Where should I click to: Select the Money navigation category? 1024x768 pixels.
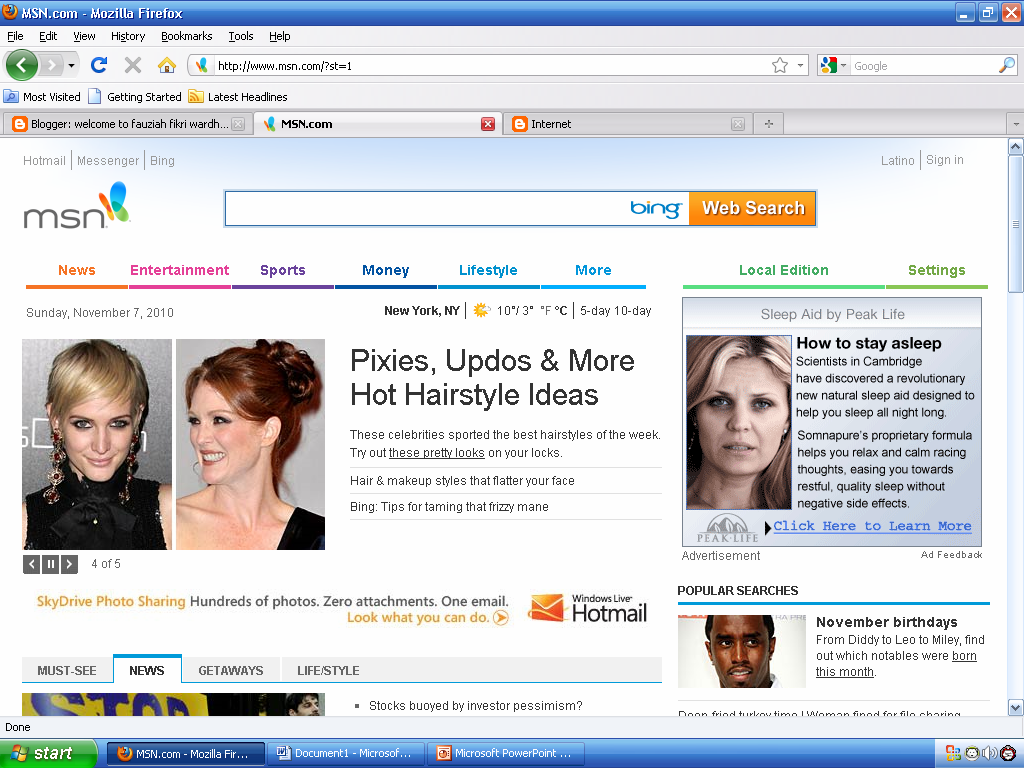pyautogui.click(x=385, y=270)
